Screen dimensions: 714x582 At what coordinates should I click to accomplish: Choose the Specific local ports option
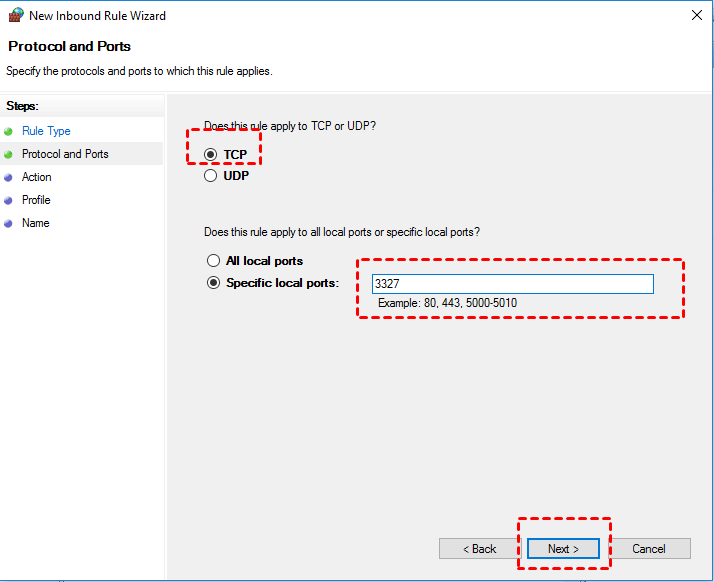(x=213, y=283)
